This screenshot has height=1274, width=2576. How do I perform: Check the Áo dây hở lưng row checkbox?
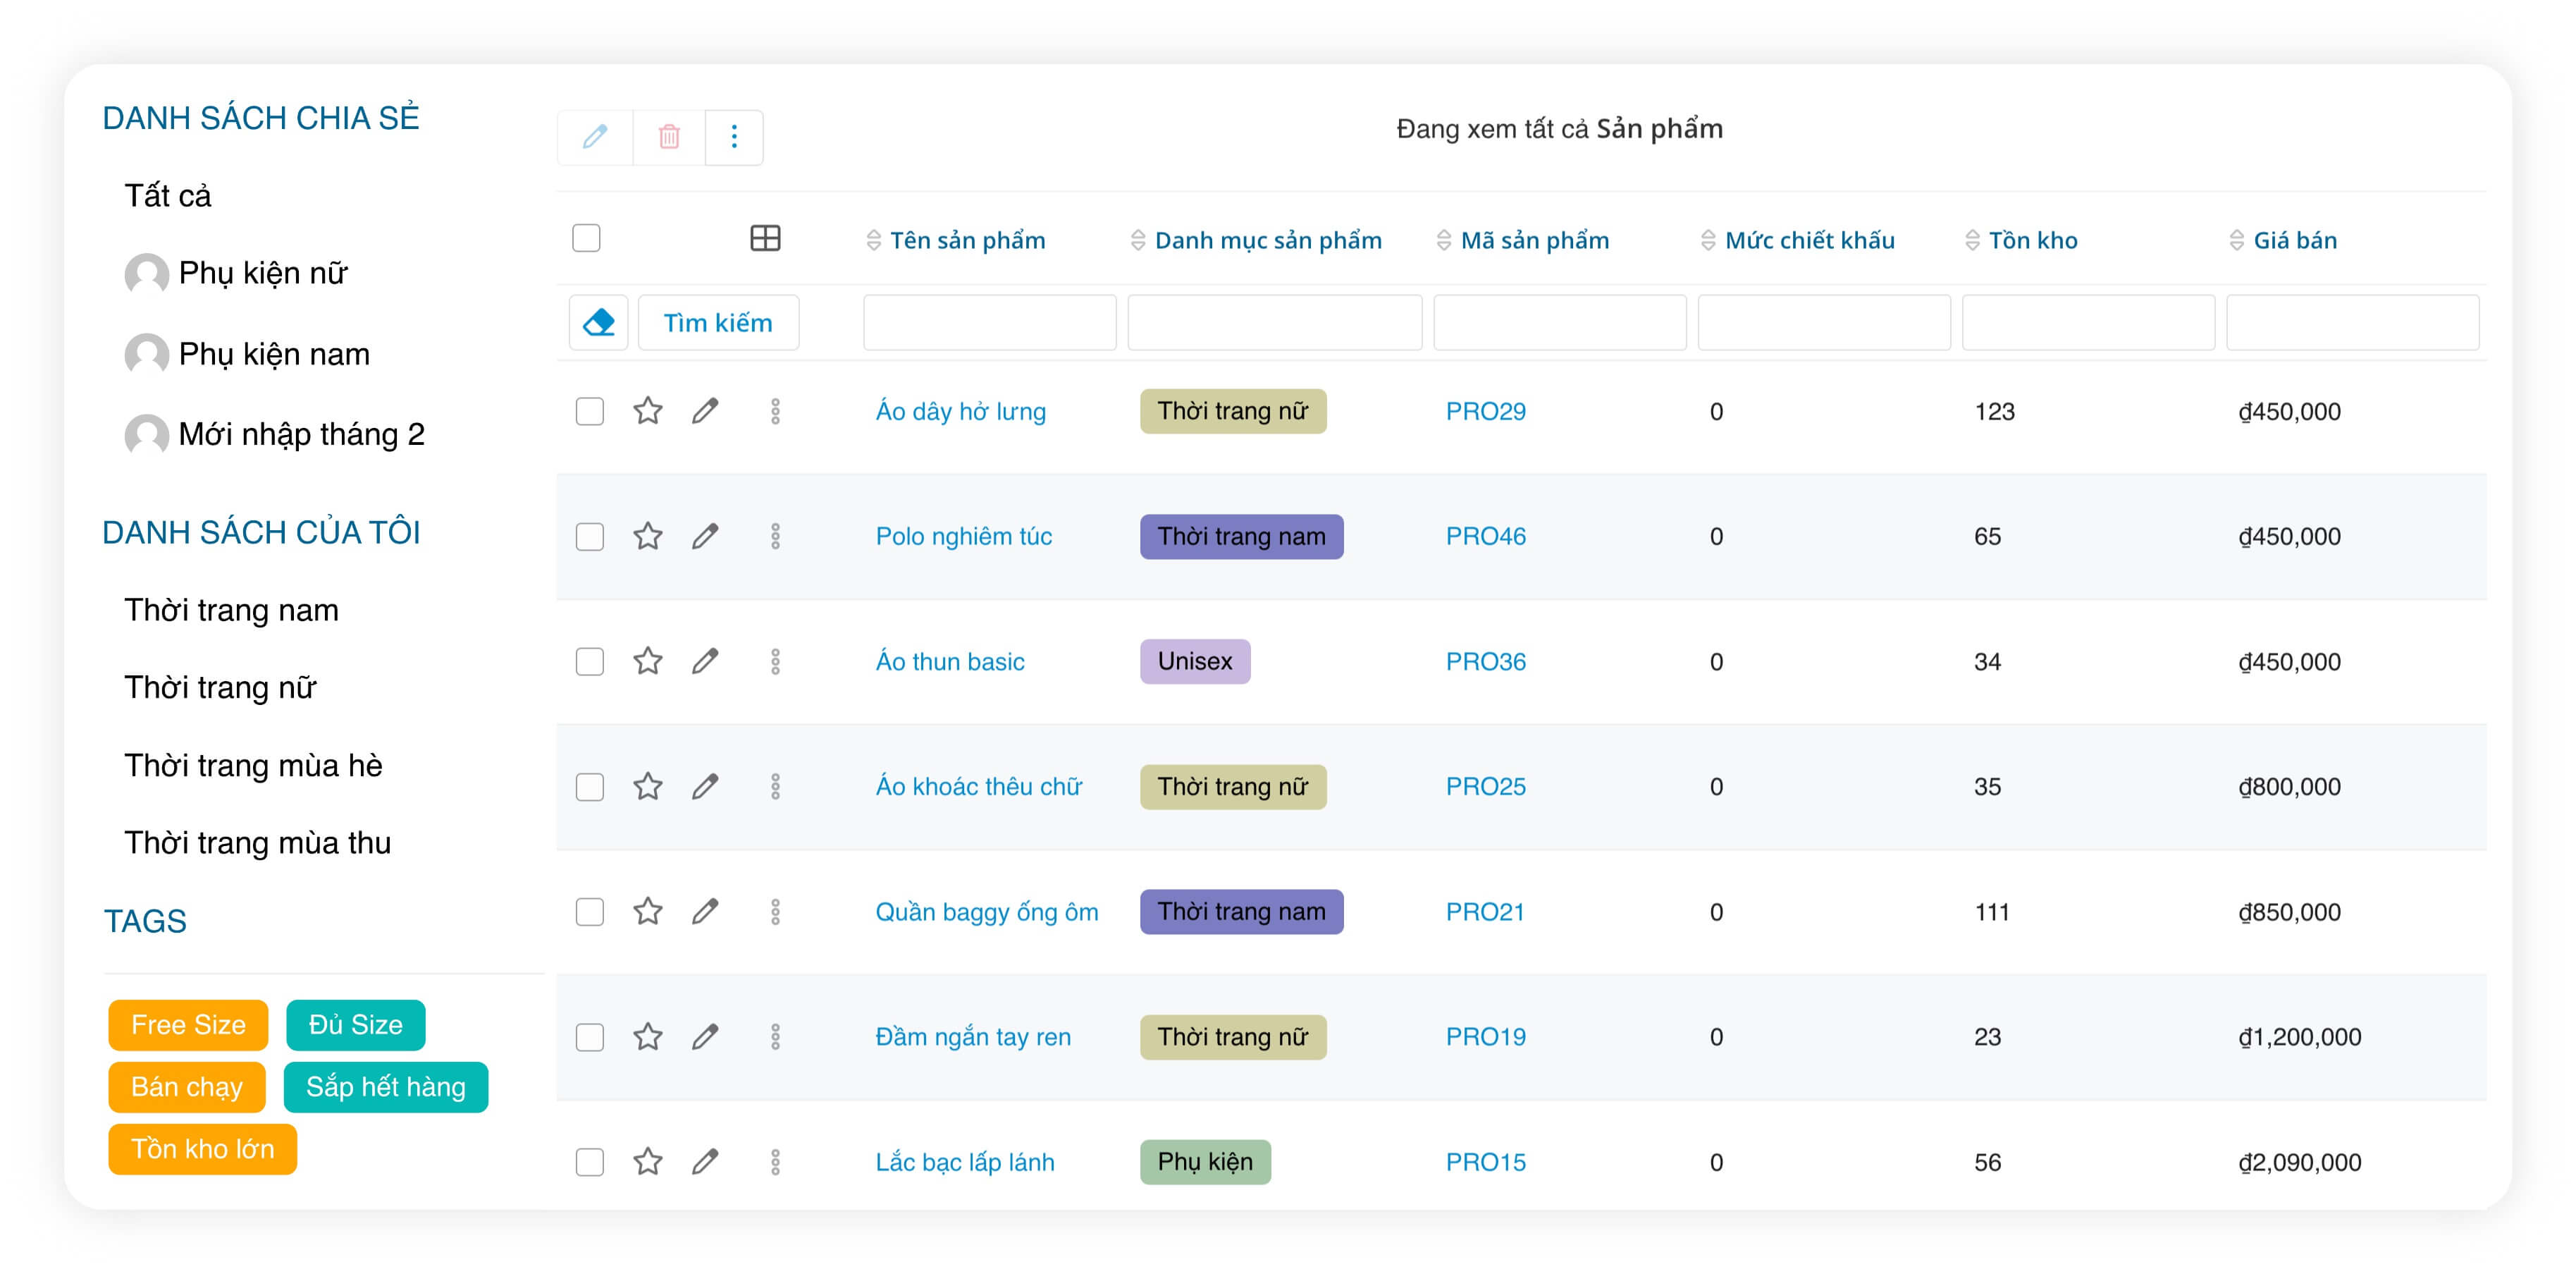(590, 411)
